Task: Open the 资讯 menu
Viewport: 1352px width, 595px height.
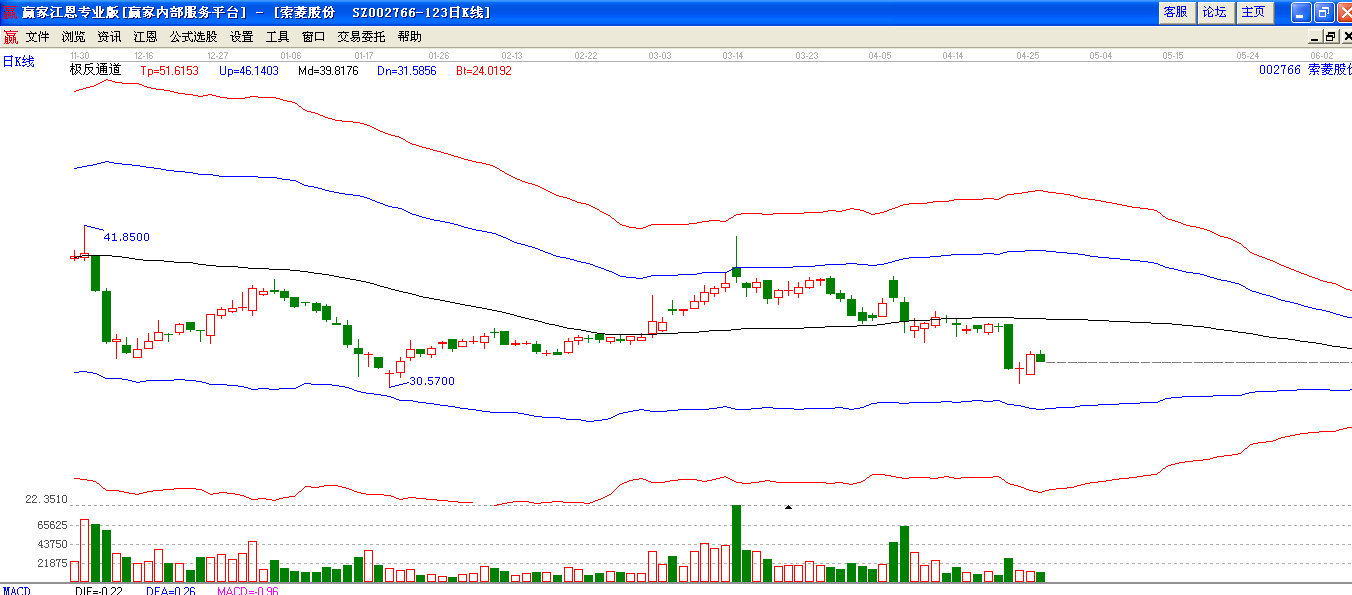Action: pyautogui.click(x=109, y=37)
